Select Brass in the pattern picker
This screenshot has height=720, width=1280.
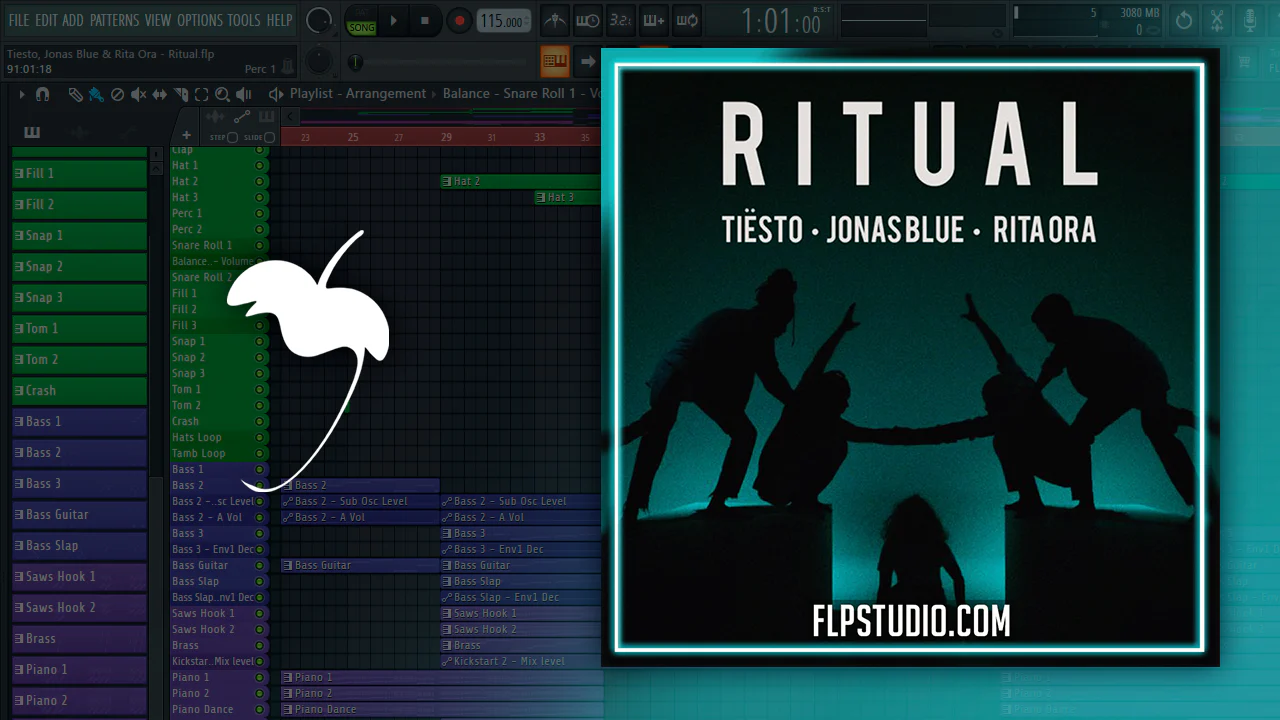pyautogui.click(x=79, y=639)
